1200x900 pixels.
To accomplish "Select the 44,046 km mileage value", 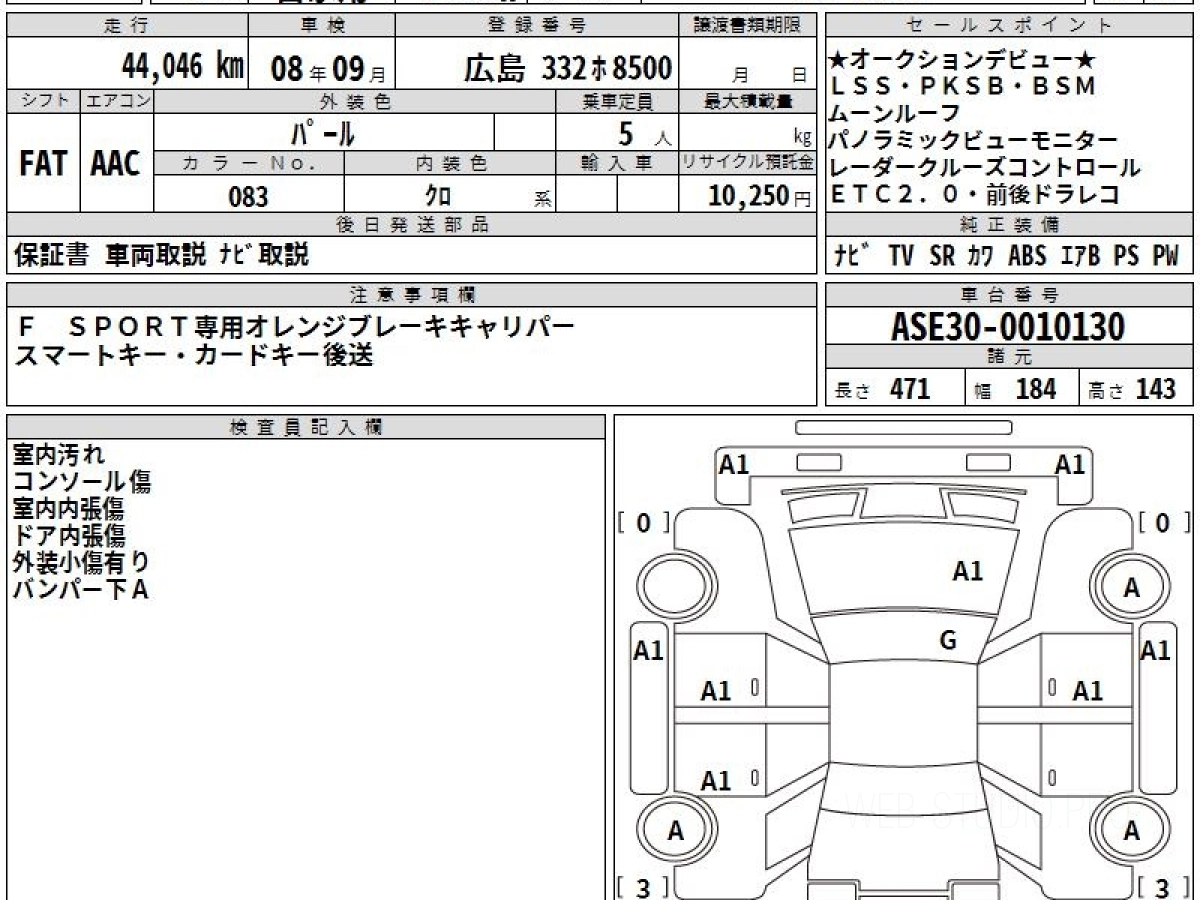I will click(183, 67).
